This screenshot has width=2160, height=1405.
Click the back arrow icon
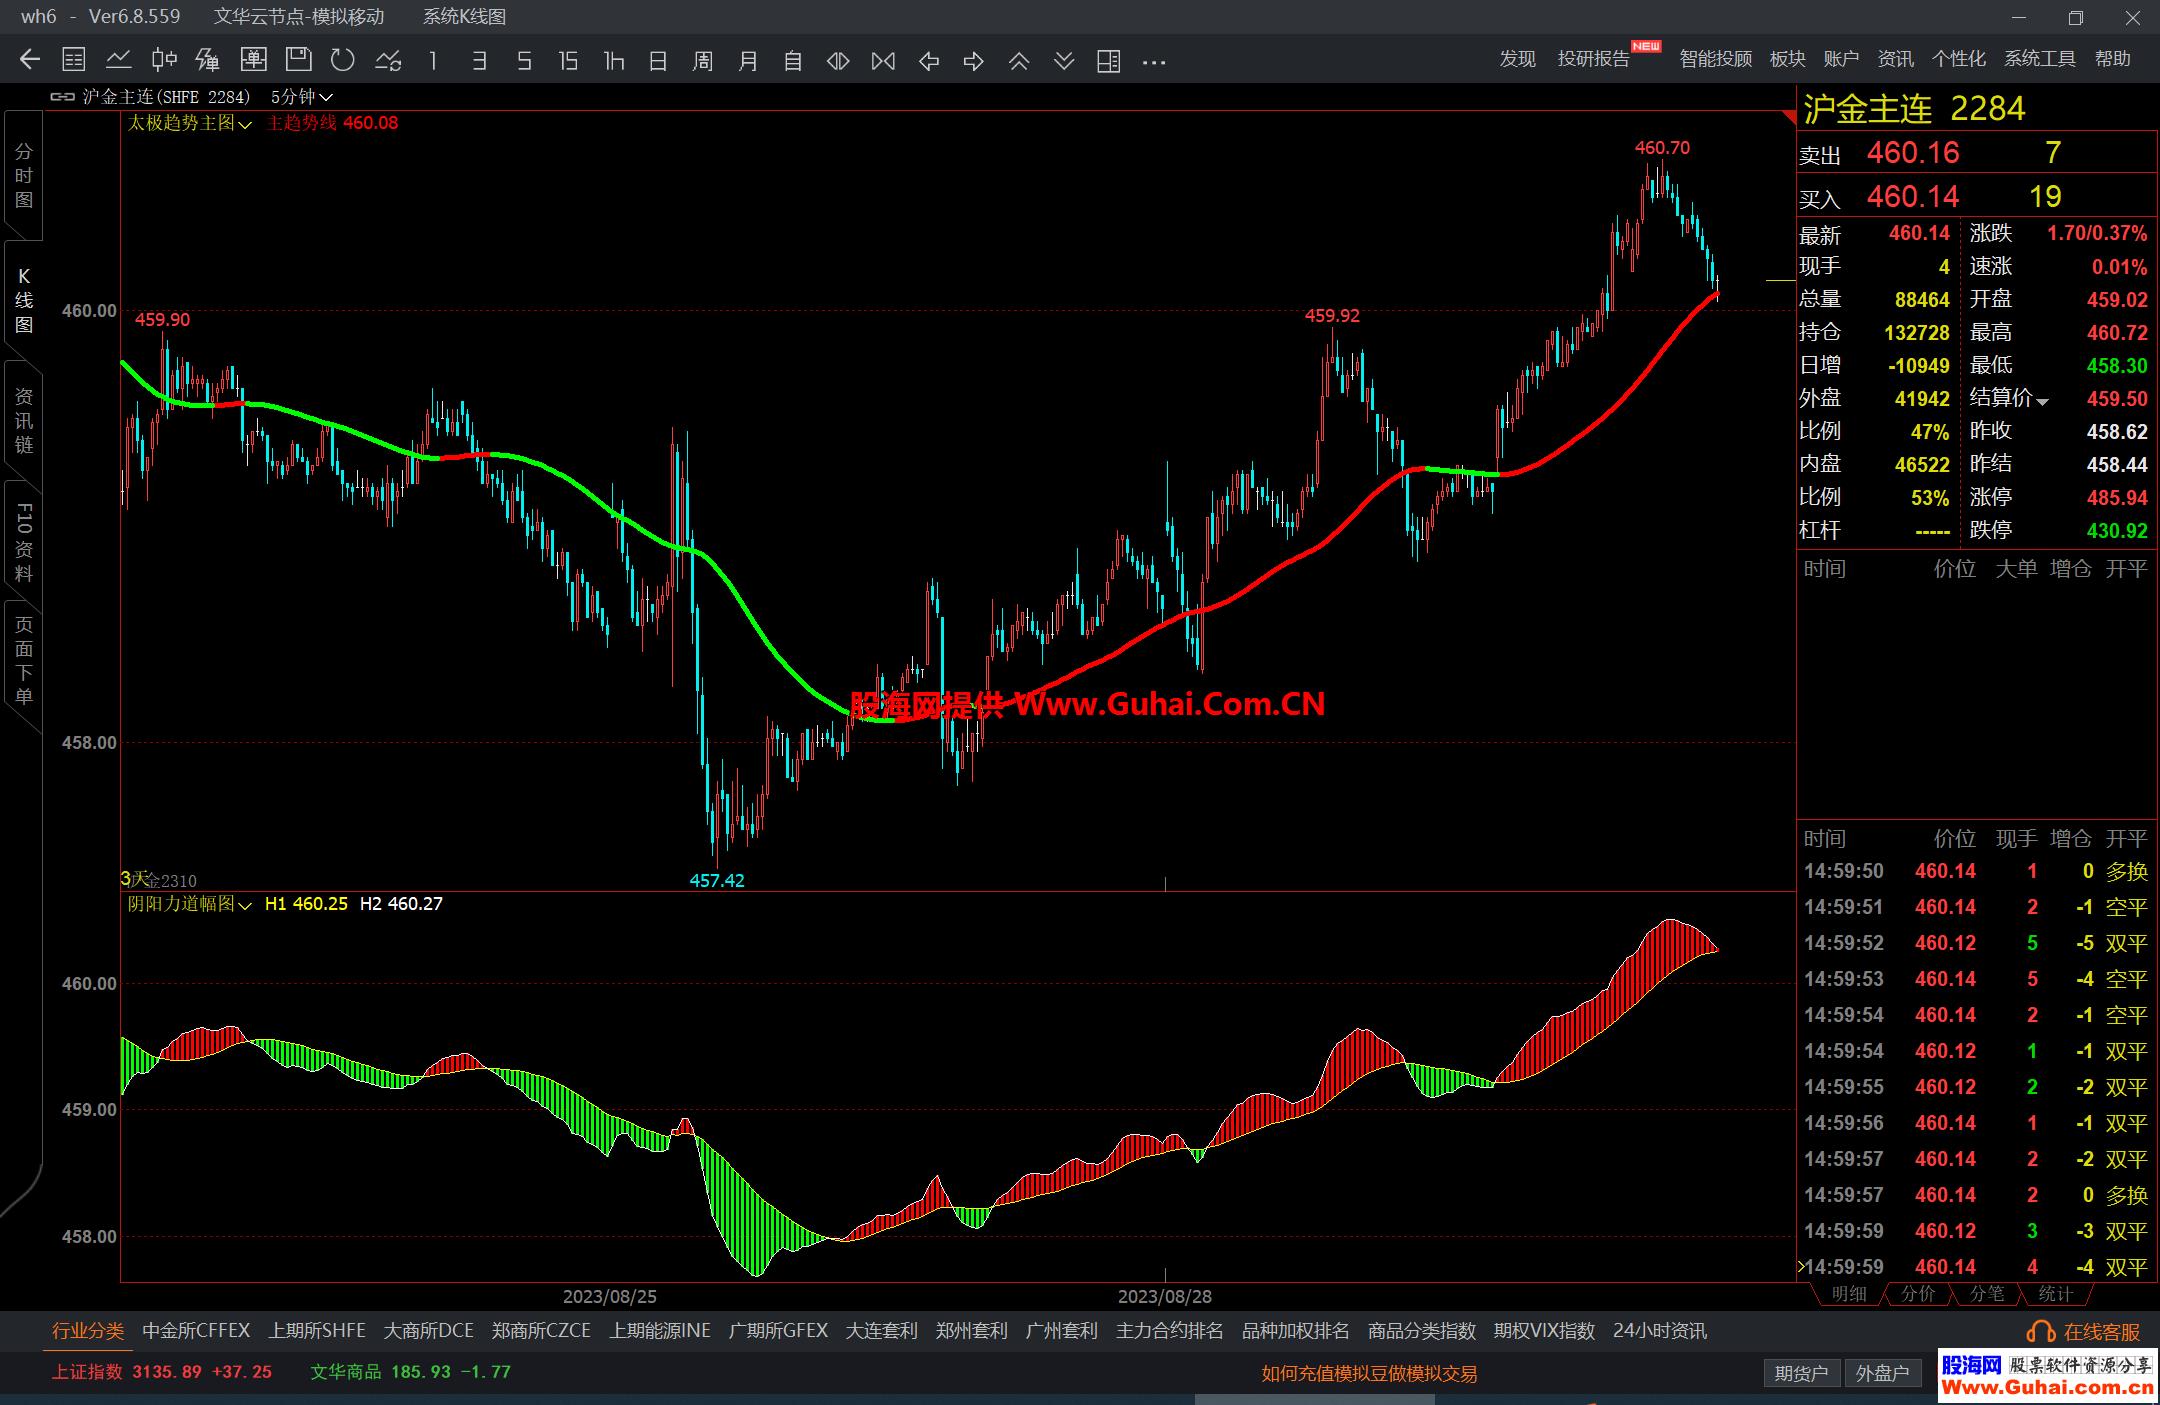[x=30, y=61]
